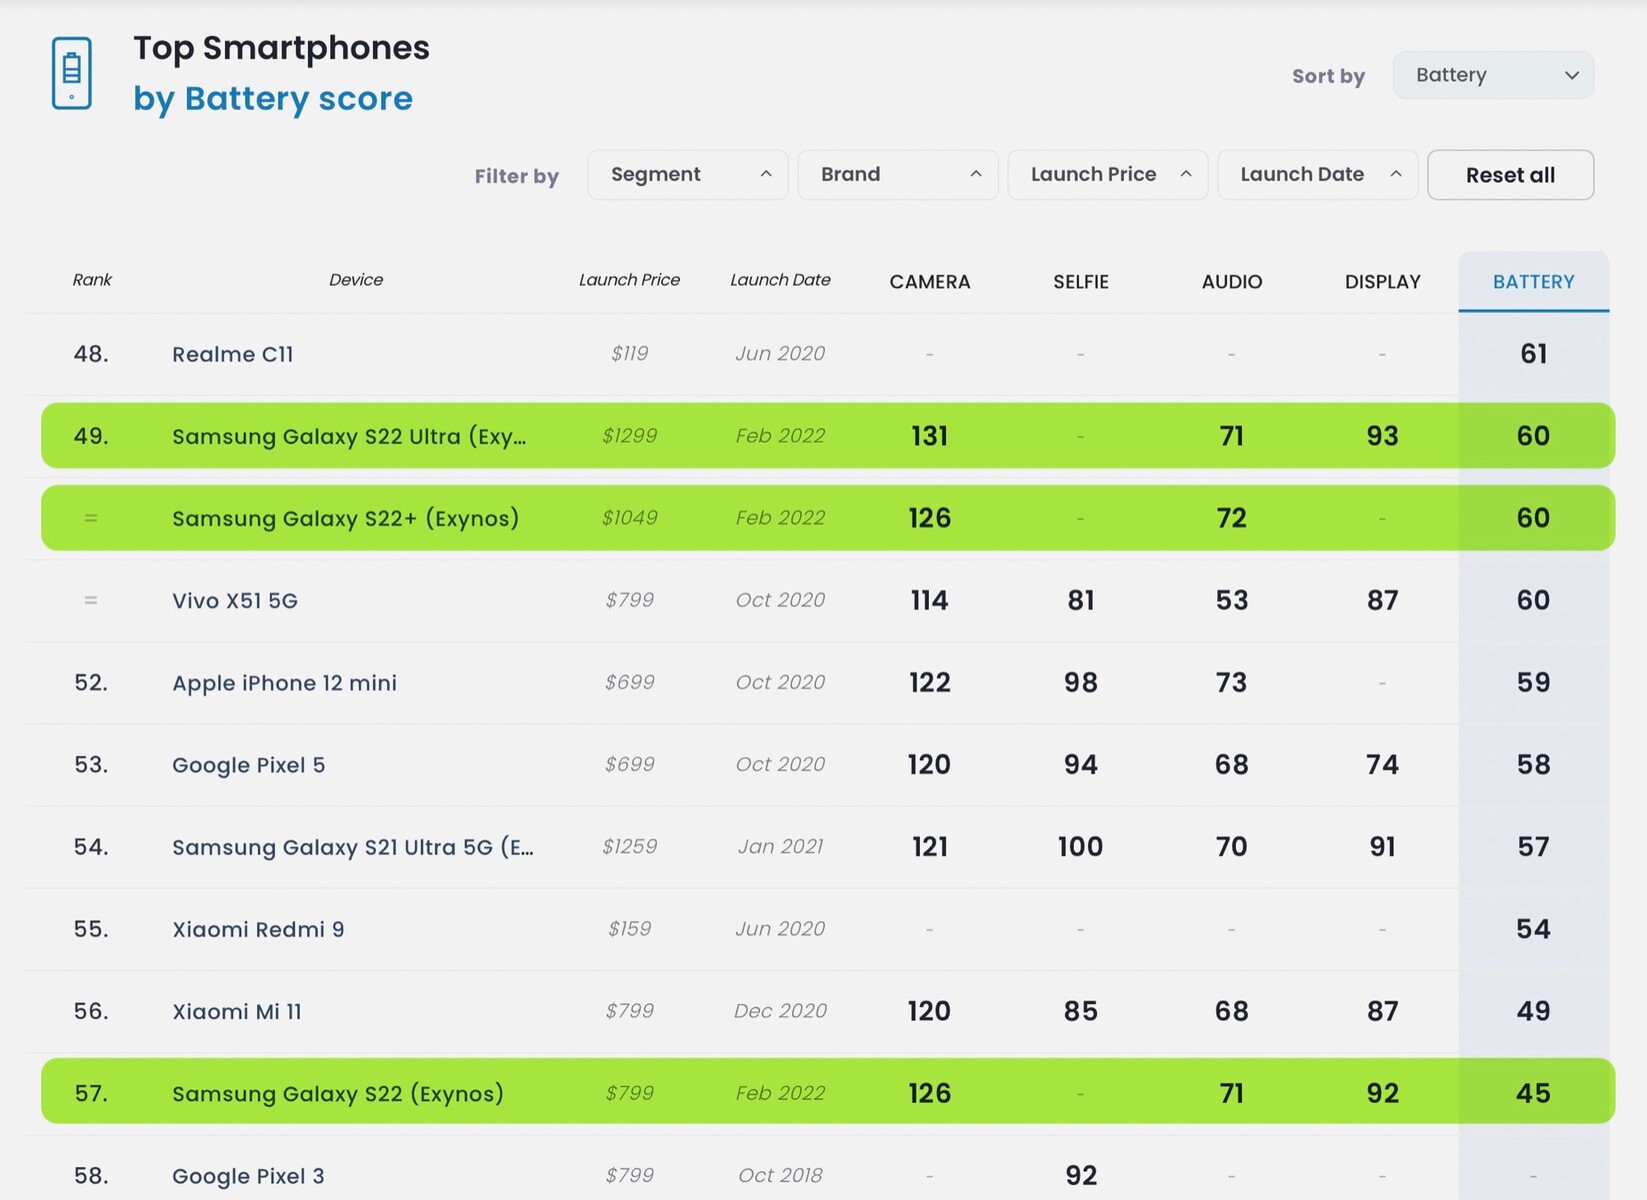
Task: Open the Launch Date filter
Action: pos(1317,175)
